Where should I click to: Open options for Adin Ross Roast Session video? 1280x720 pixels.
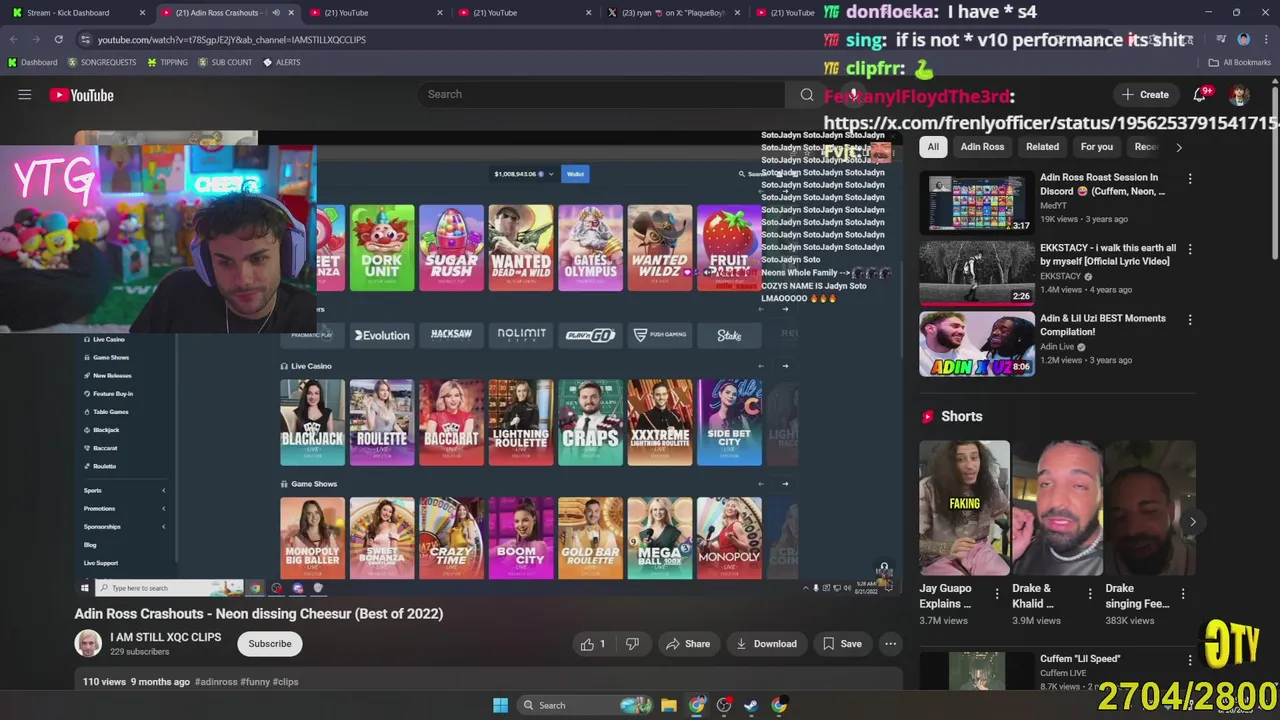click(x=1190, y=179)
